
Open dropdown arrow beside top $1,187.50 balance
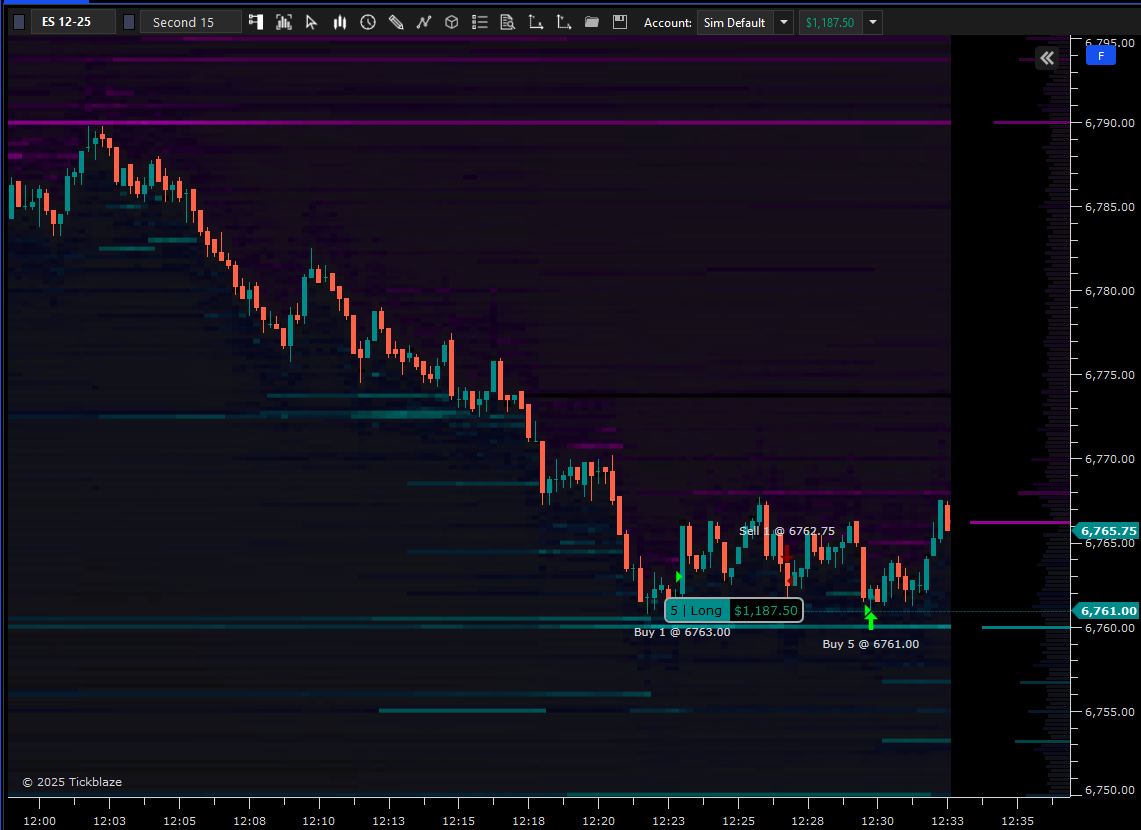click(873, 22)
